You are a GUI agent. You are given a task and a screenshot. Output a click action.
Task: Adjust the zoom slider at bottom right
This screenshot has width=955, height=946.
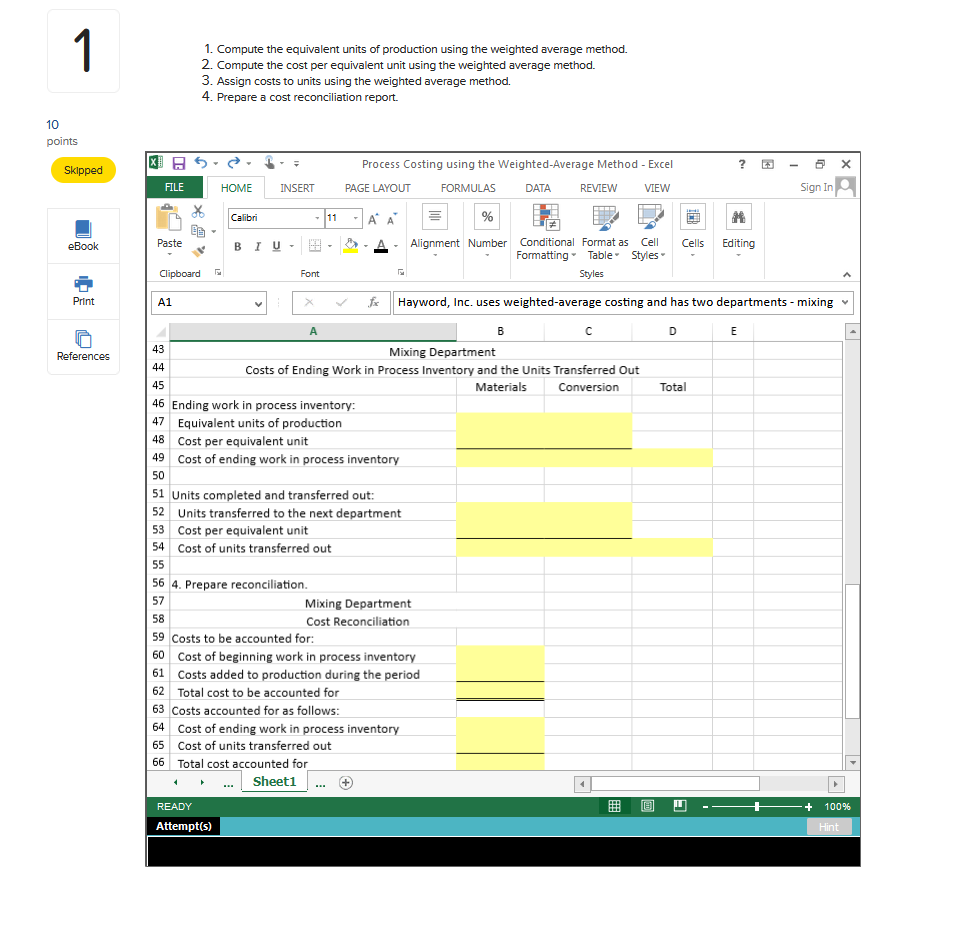[757, 806]
